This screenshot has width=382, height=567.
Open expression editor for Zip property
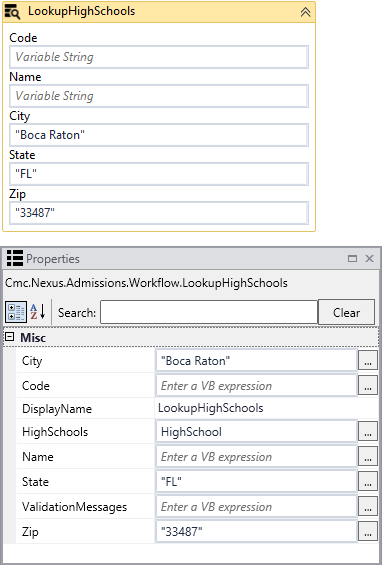coord(368,531)
